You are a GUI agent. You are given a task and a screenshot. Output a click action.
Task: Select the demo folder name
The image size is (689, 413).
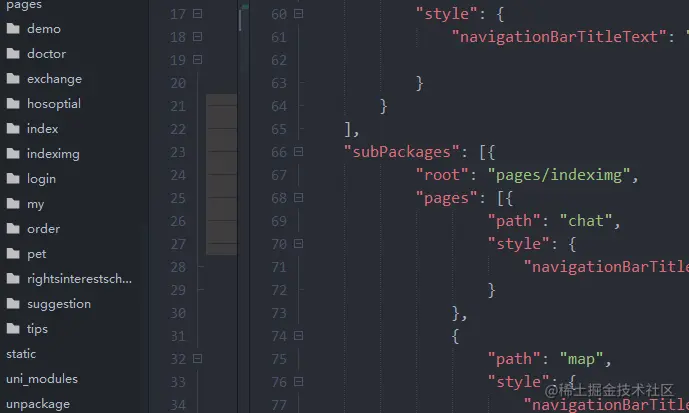coord(44,29)
